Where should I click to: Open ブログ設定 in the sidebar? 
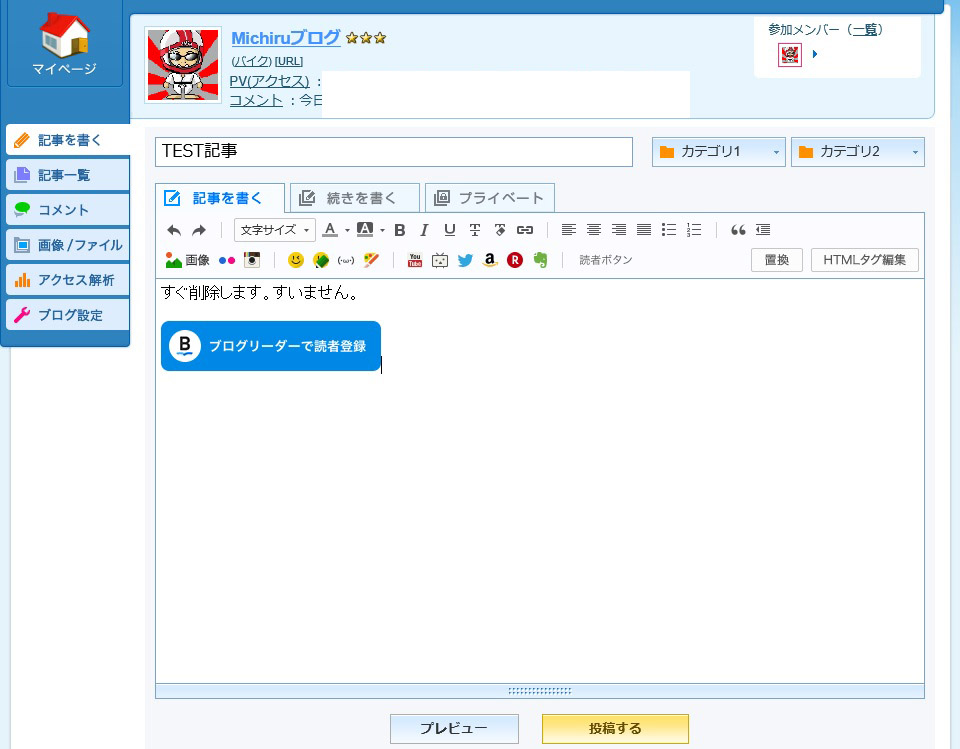(x=68, y=315)
